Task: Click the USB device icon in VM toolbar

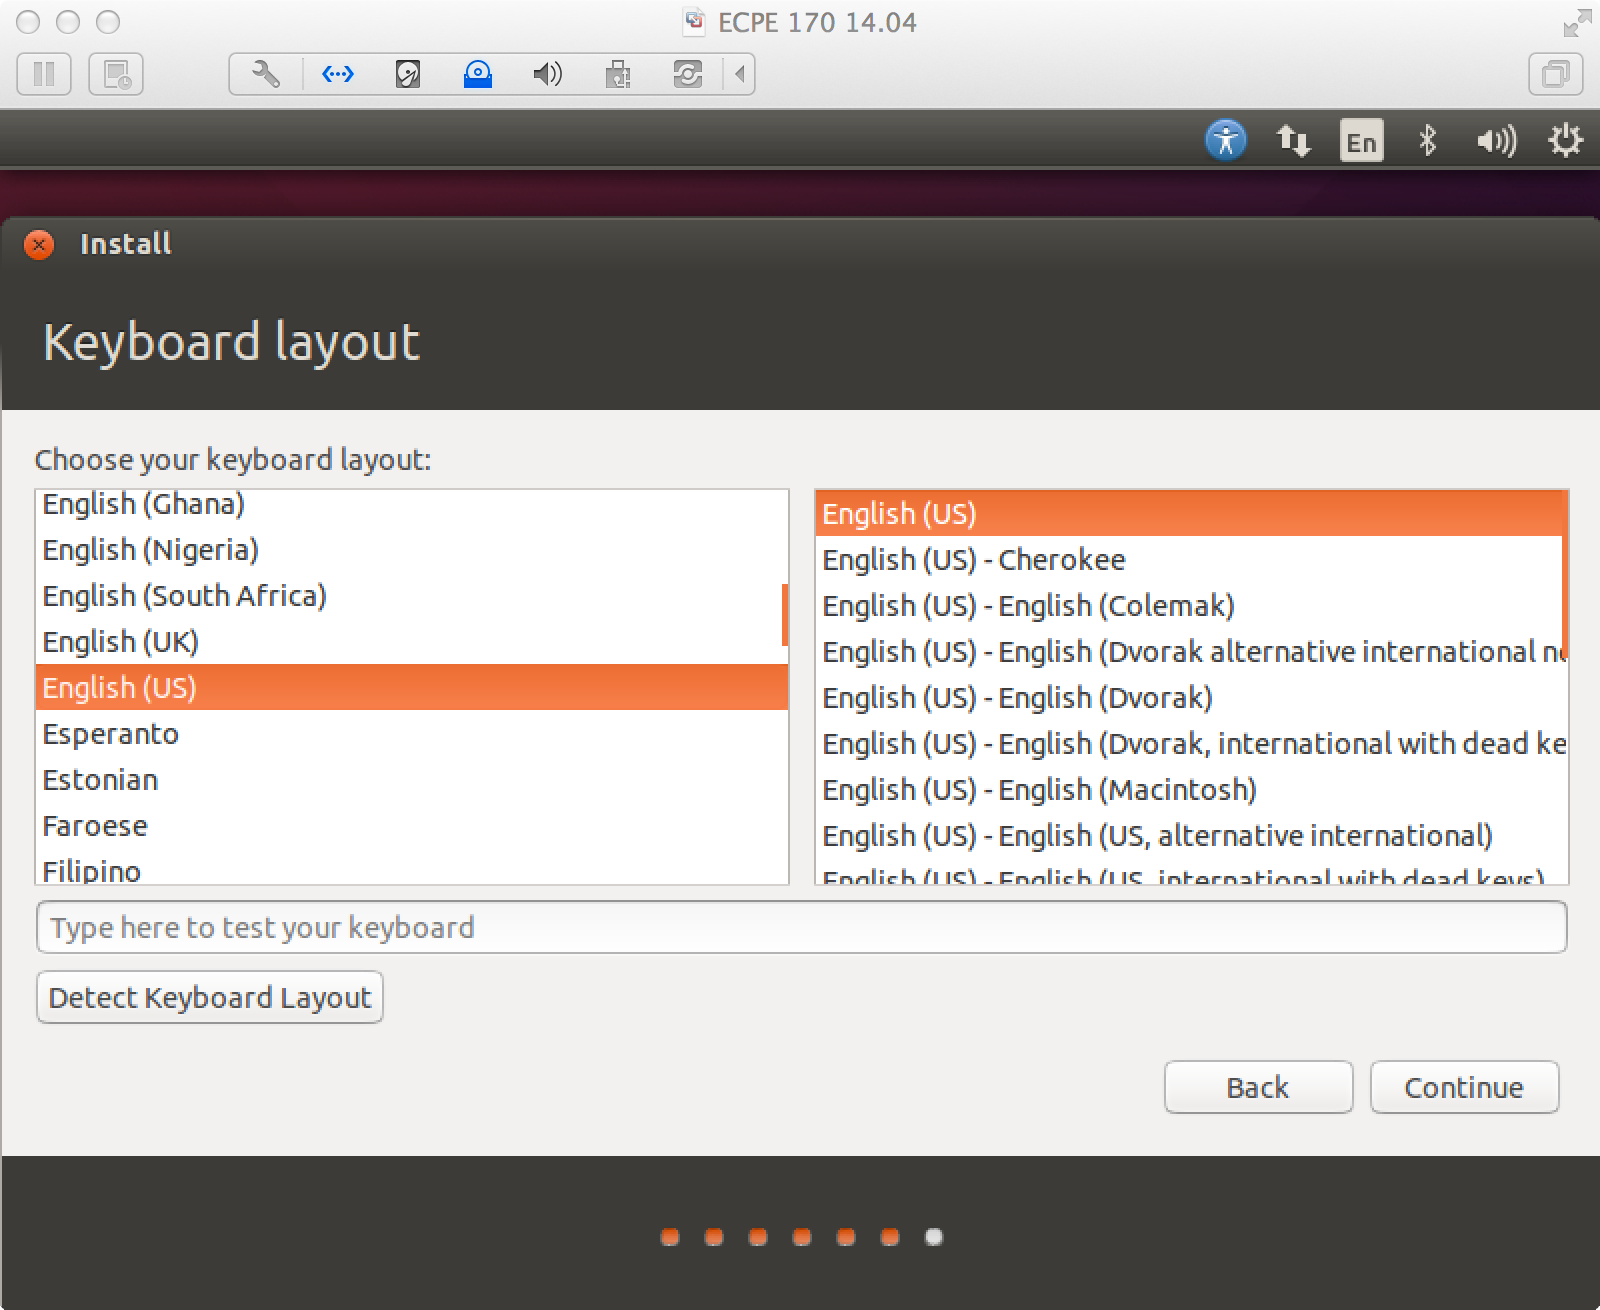Action: (618, 73)
